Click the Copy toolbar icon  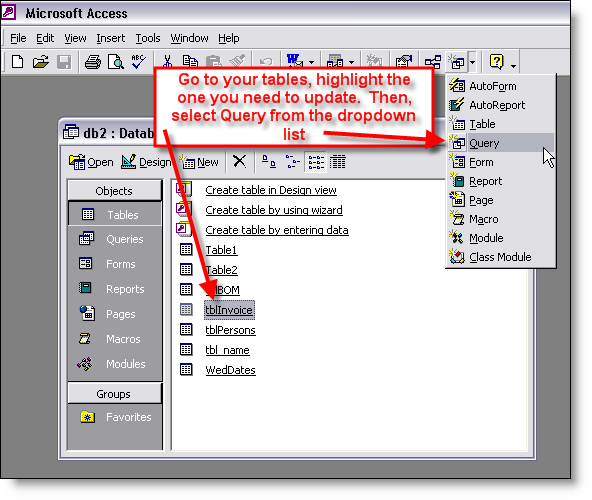coord(190,62)
